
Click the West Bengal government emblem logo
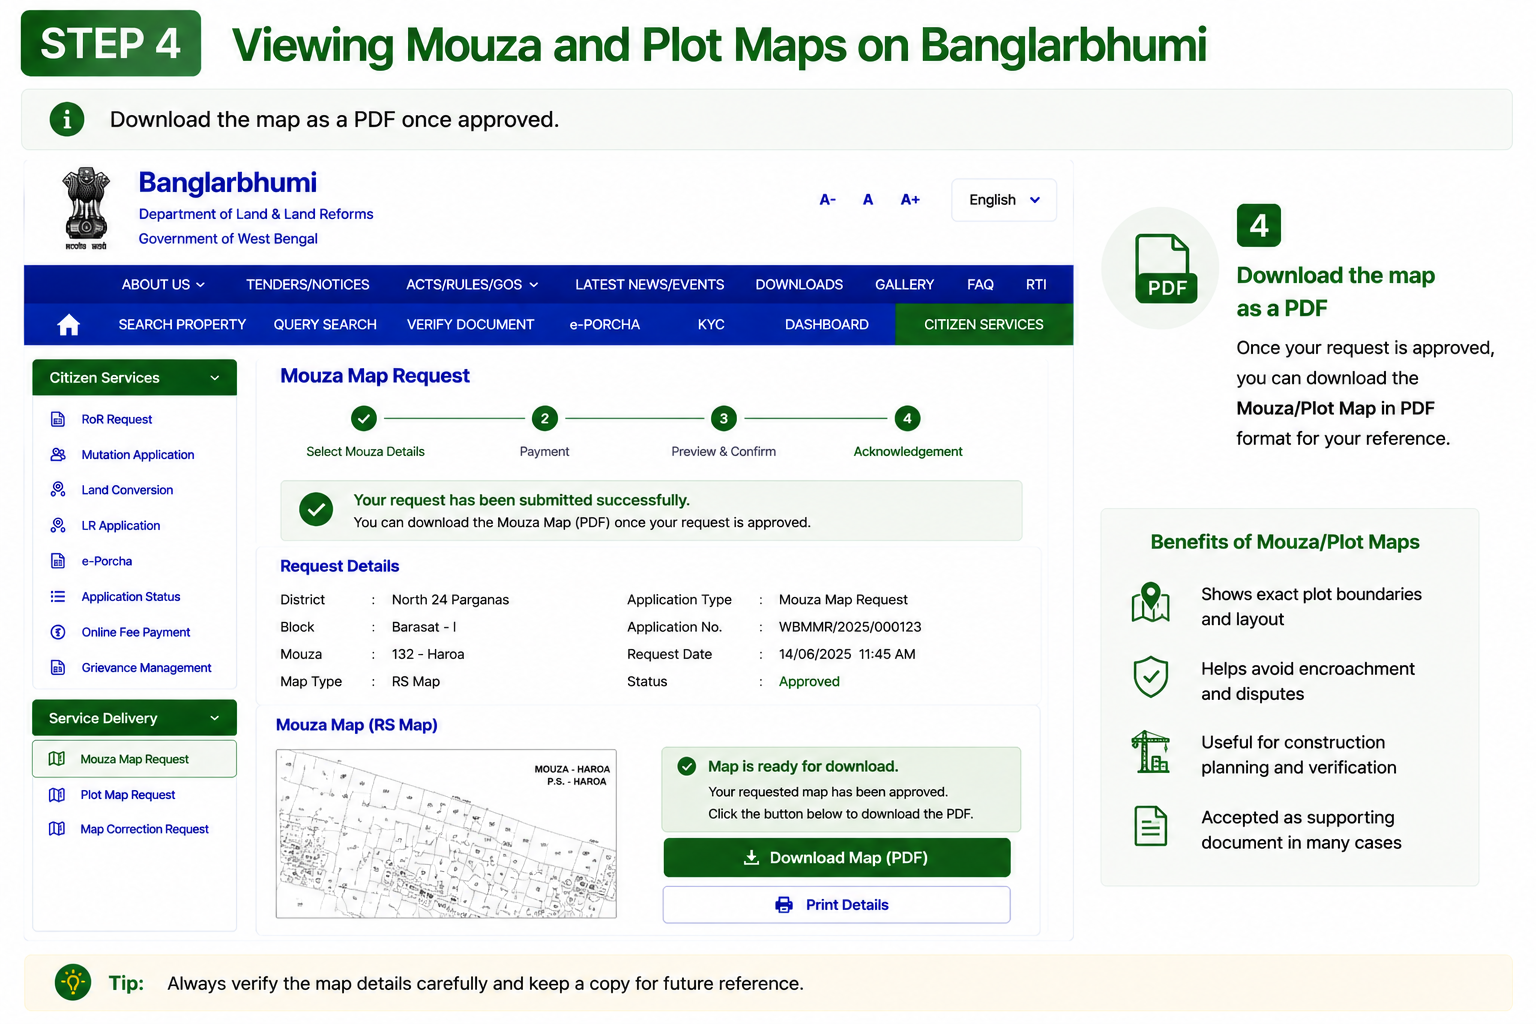tap(86, 208)
